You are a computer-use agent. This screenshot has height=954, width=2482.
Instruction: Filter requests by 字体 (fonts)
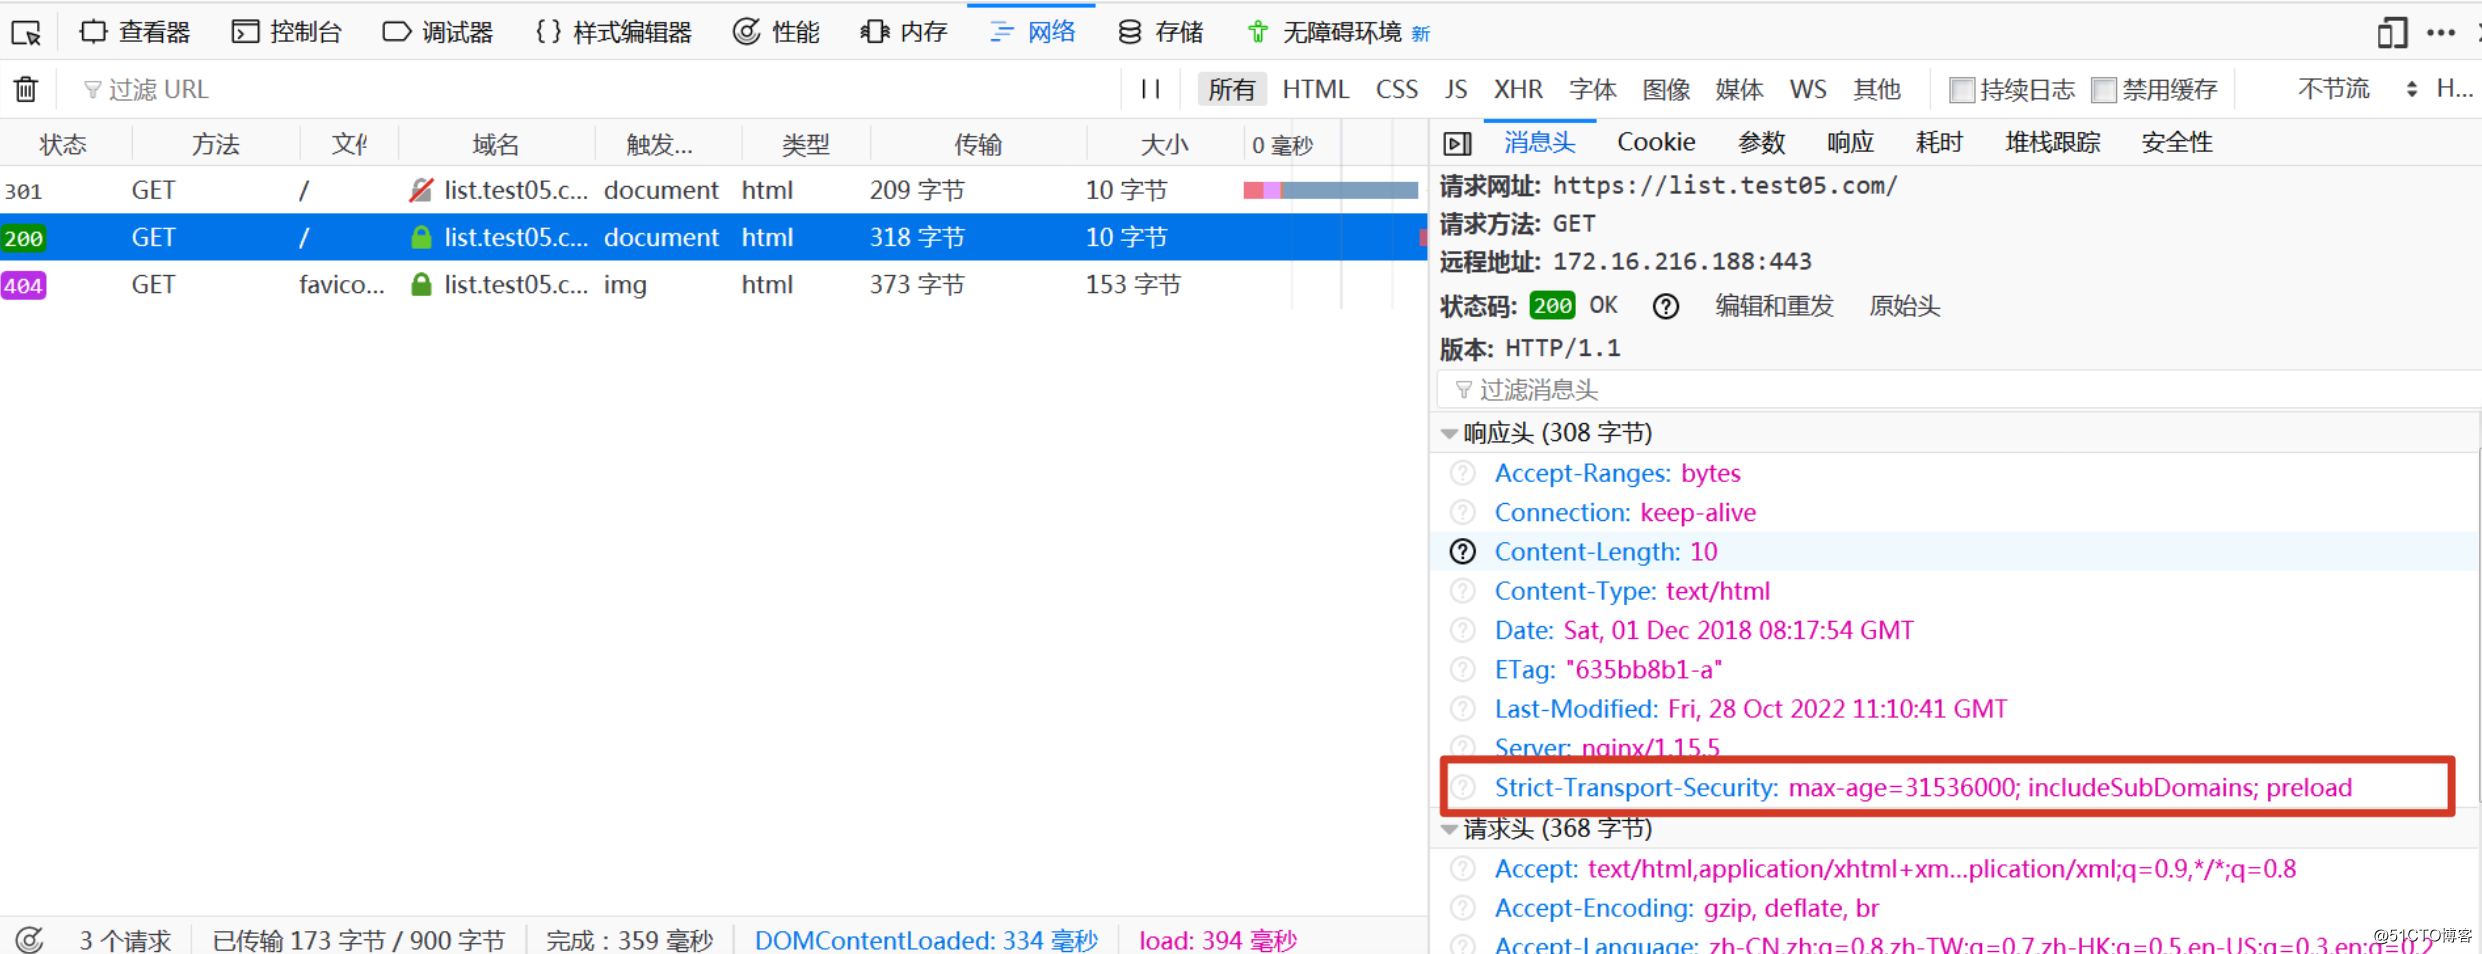pyautogui.click(x=1593, y=89)
